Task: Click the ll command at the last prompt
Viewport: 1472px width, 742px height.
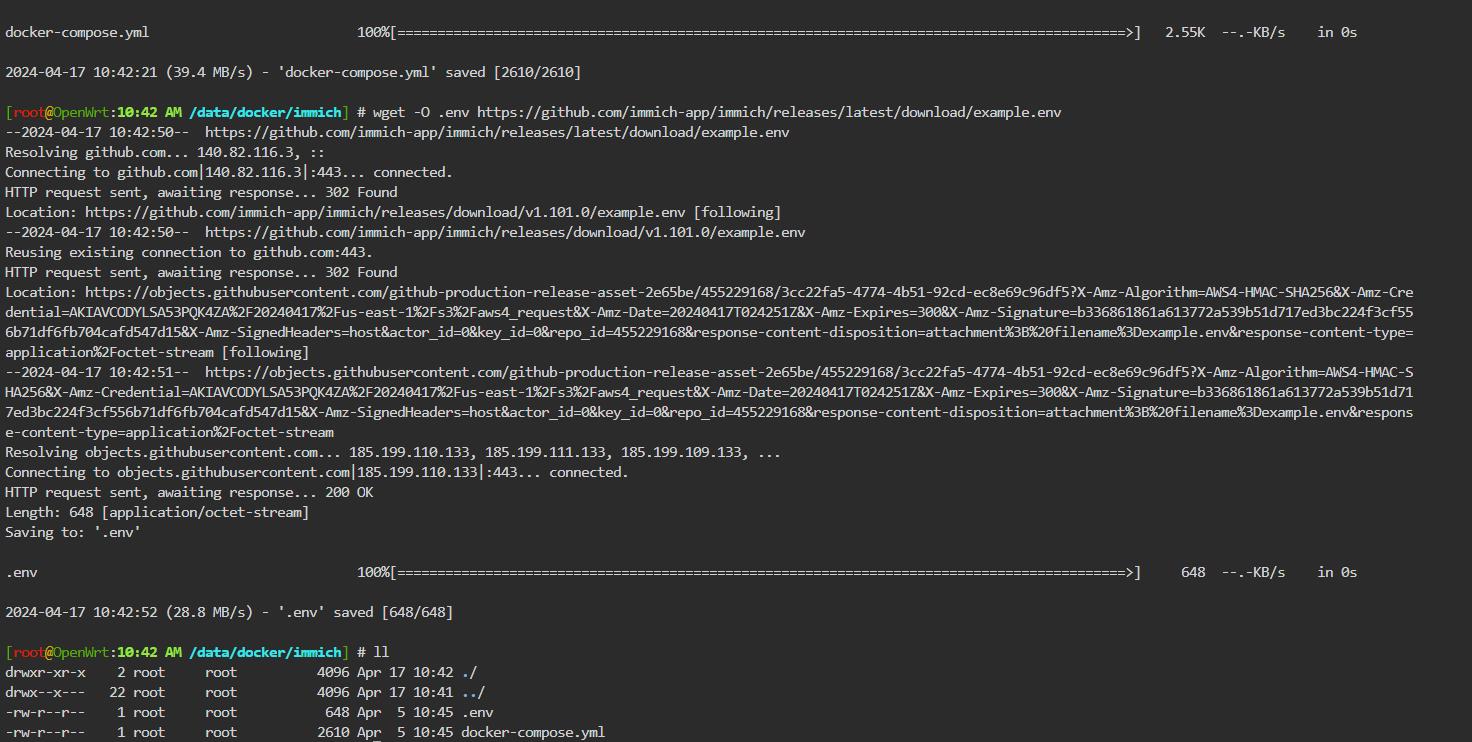Action: 381,652
